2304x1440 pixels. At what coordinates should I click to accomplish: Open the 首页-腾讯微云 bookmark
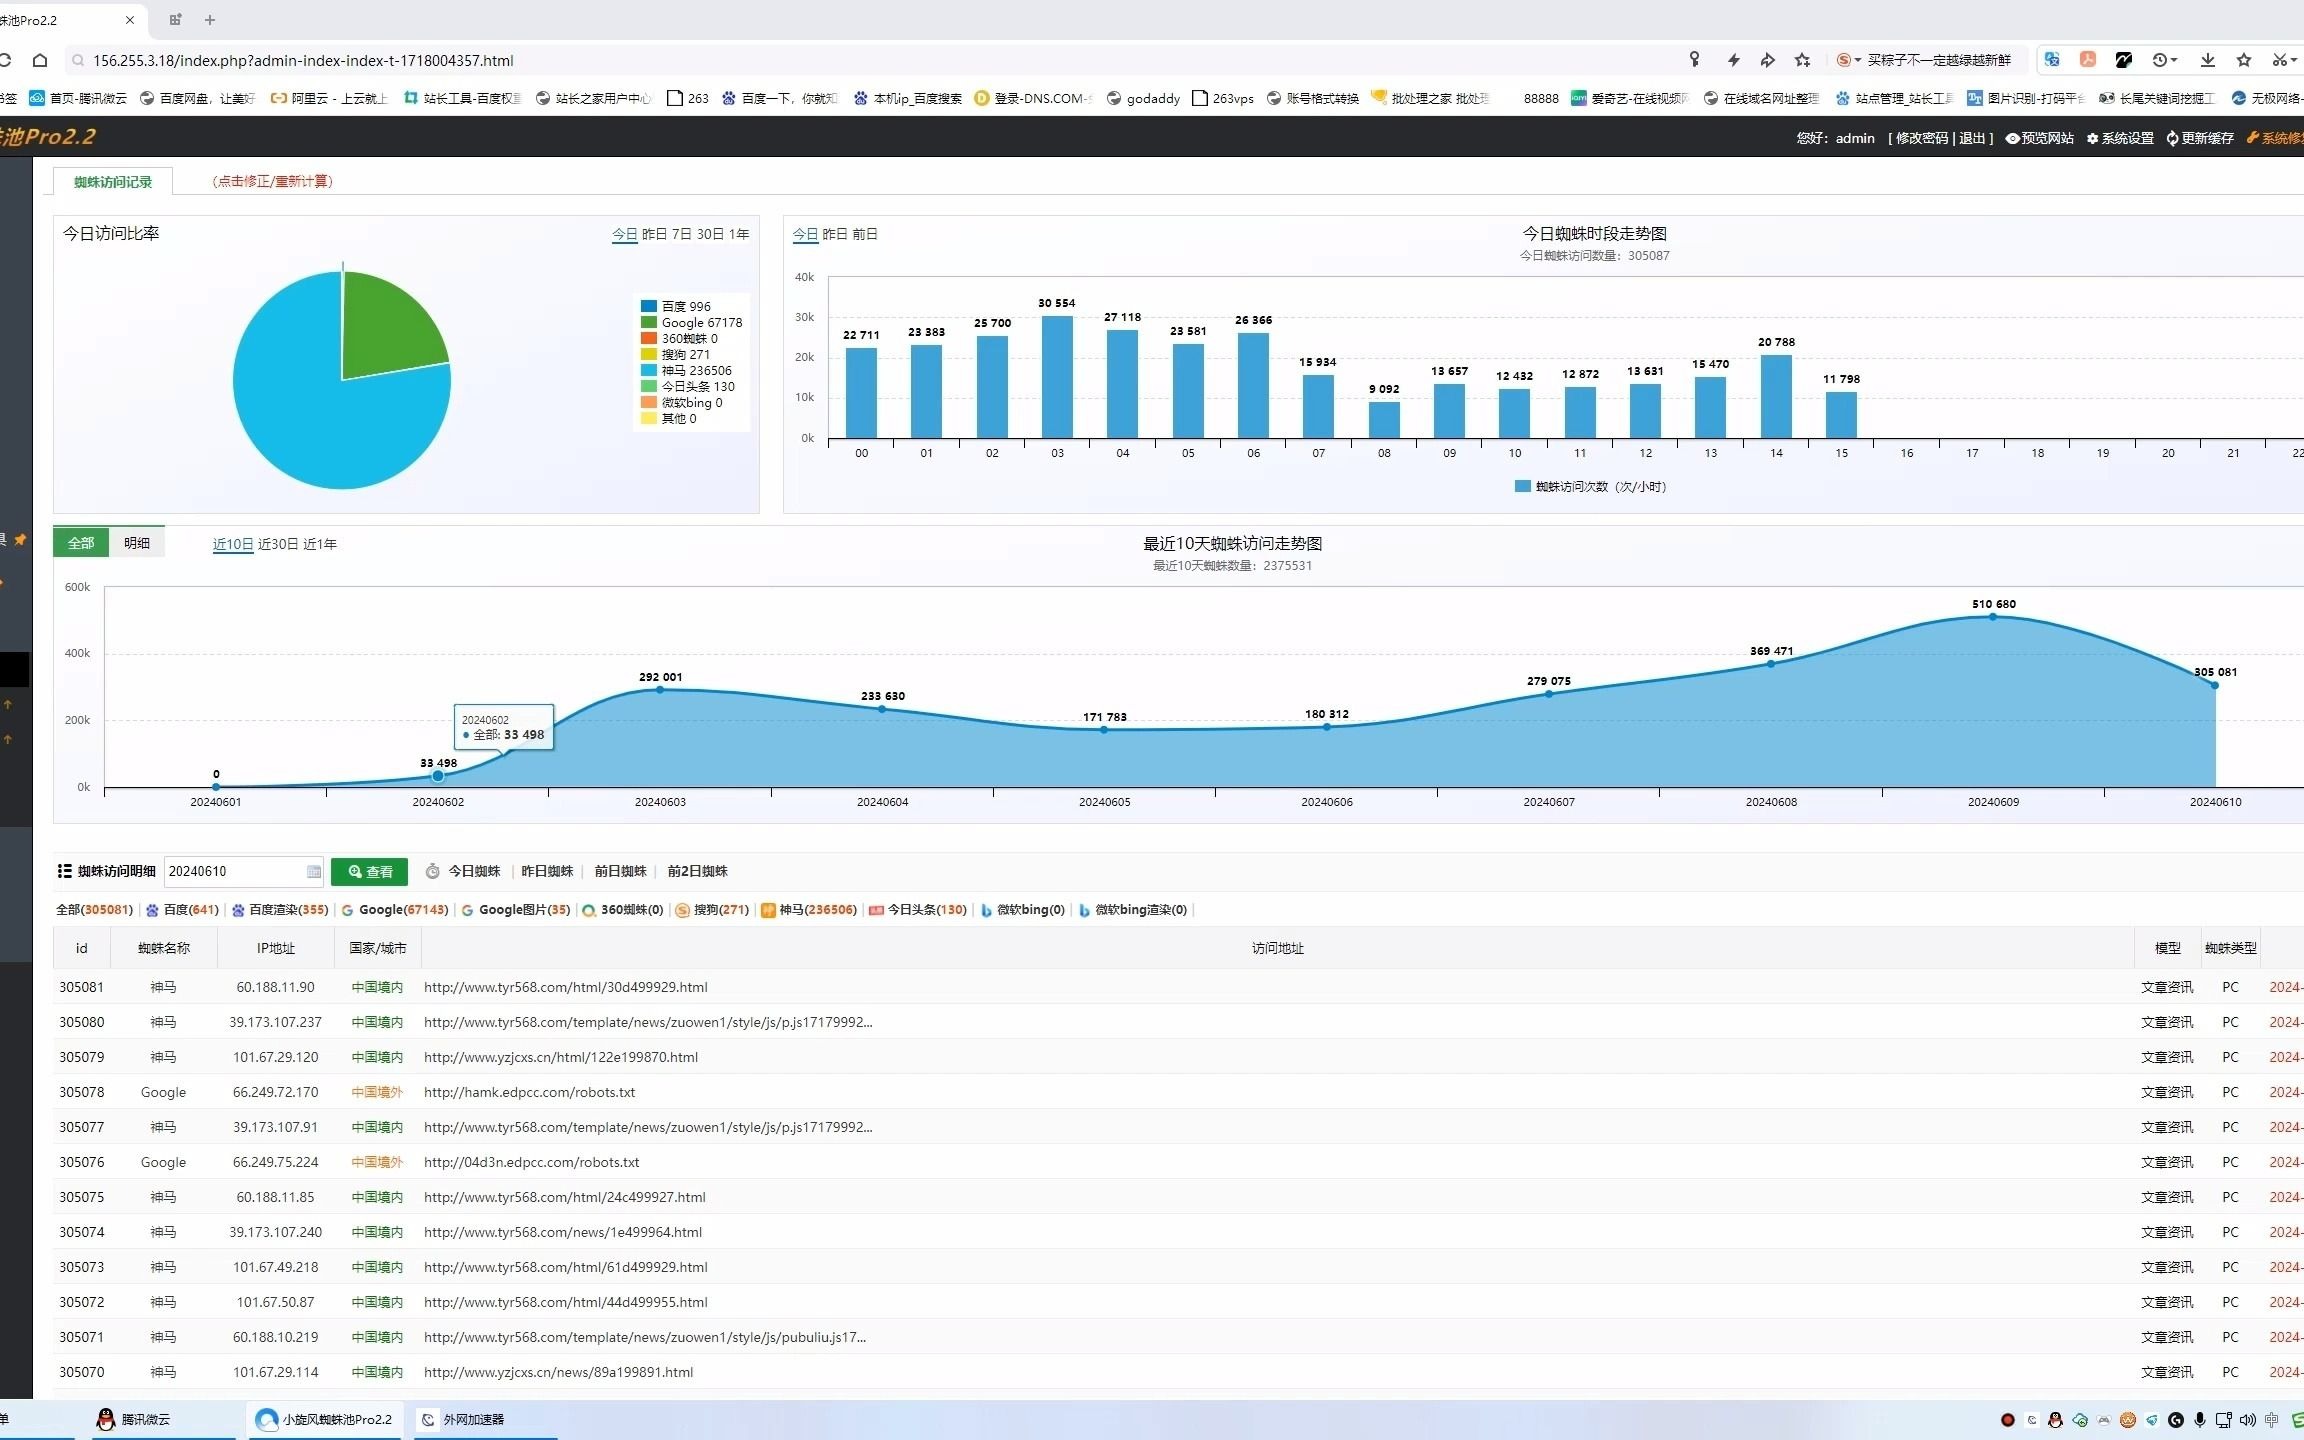(78, 98)
